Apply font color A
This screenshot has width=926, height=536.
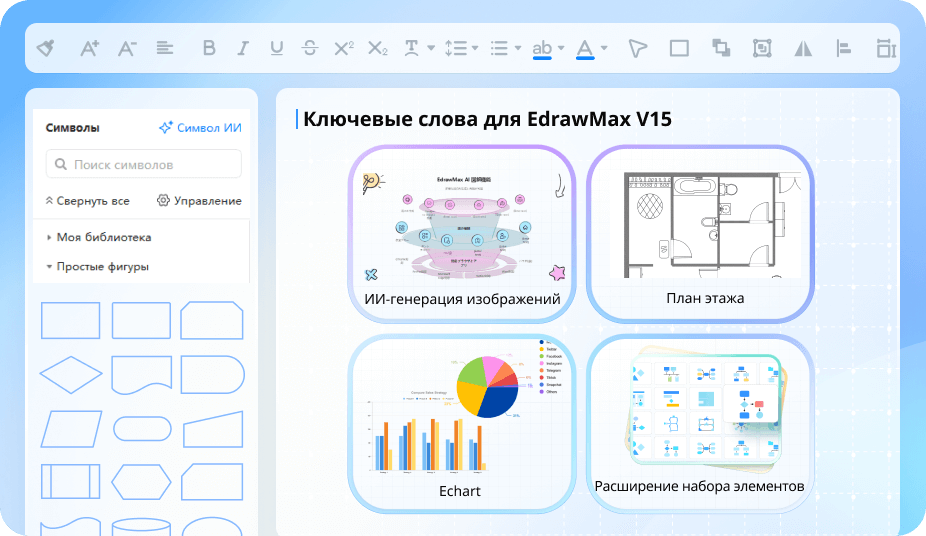click(585, 49)
